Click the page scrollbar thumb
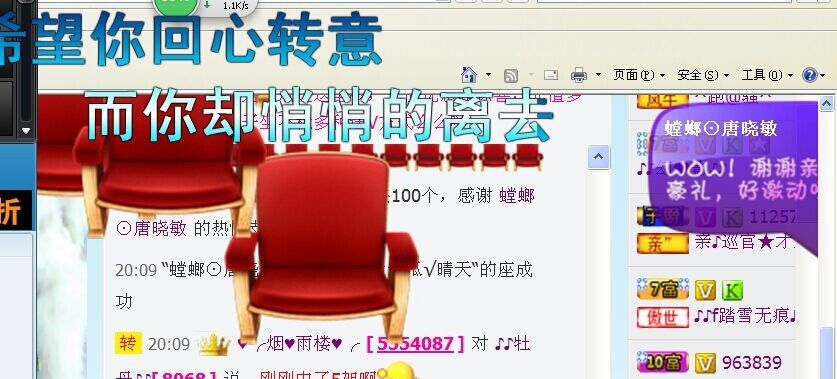 pyautogui.click(x=827, y=352)
